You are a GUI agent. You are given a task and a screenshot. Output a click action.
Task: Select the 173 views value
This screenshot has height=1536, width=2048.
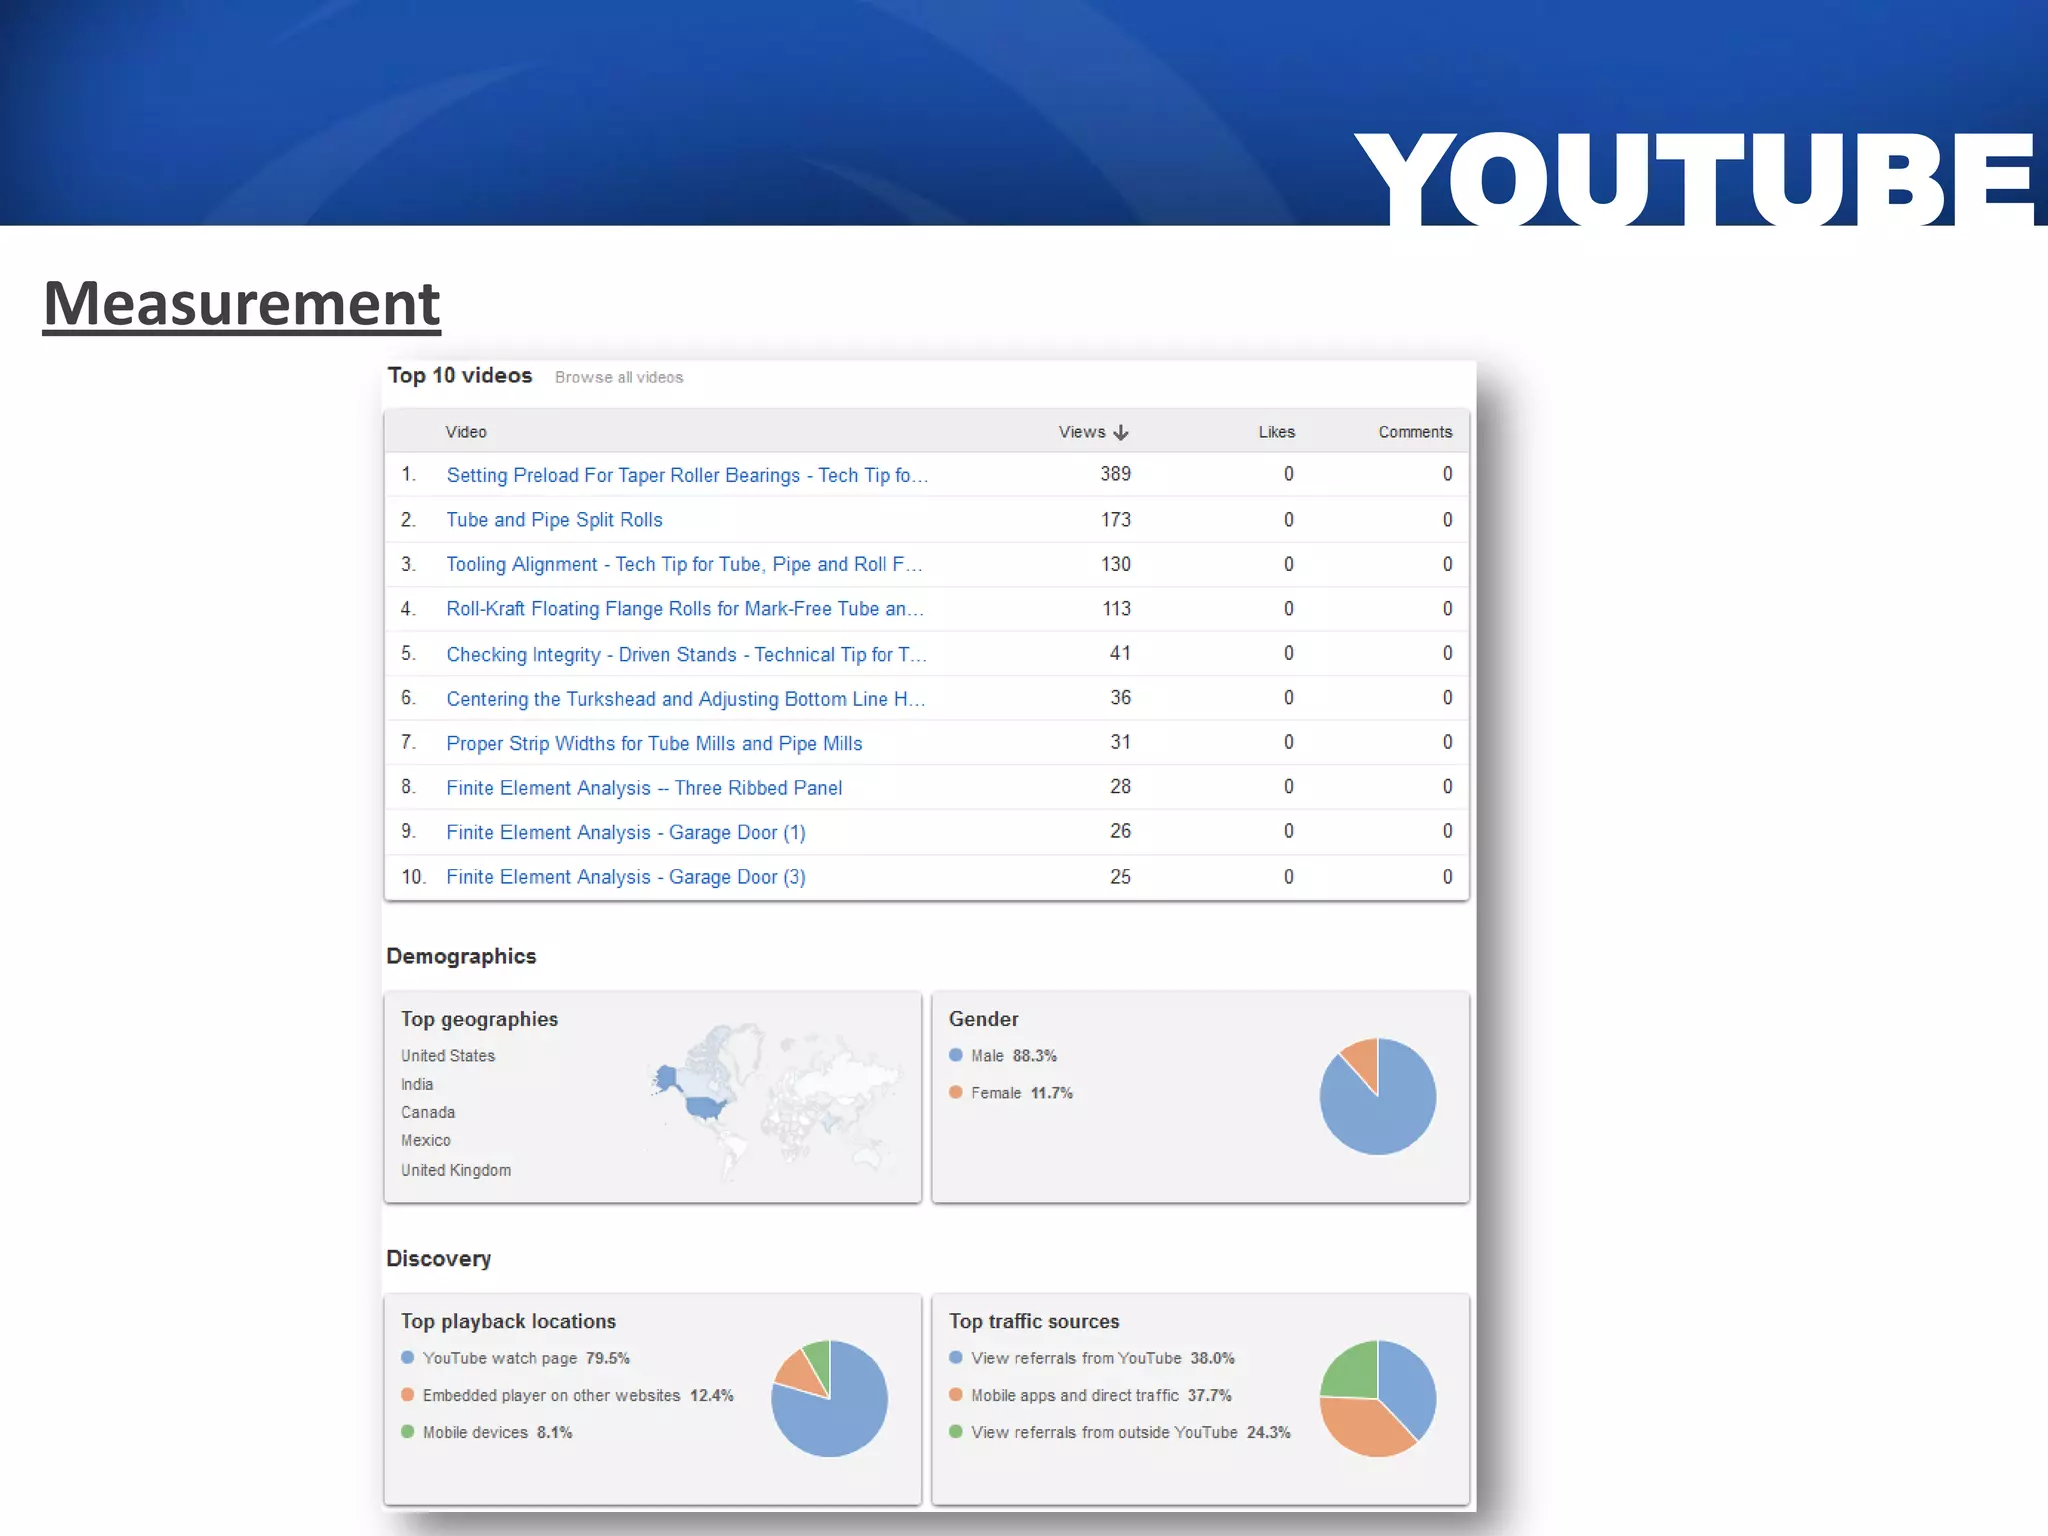(1116, 520)
